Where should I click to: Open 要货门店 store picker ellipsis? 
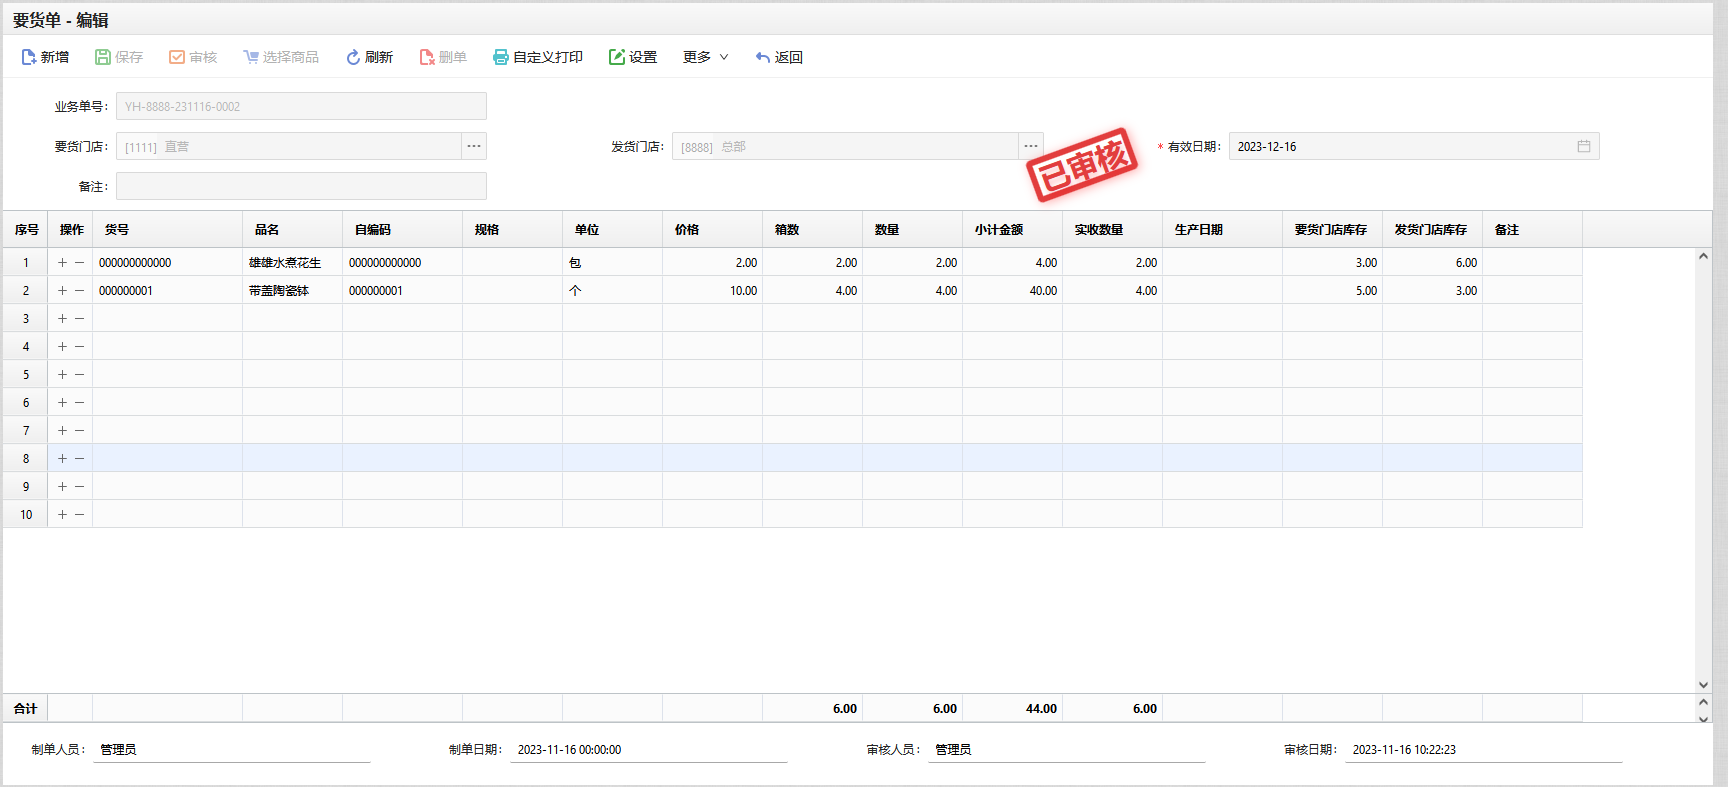[x=474, y=146]
